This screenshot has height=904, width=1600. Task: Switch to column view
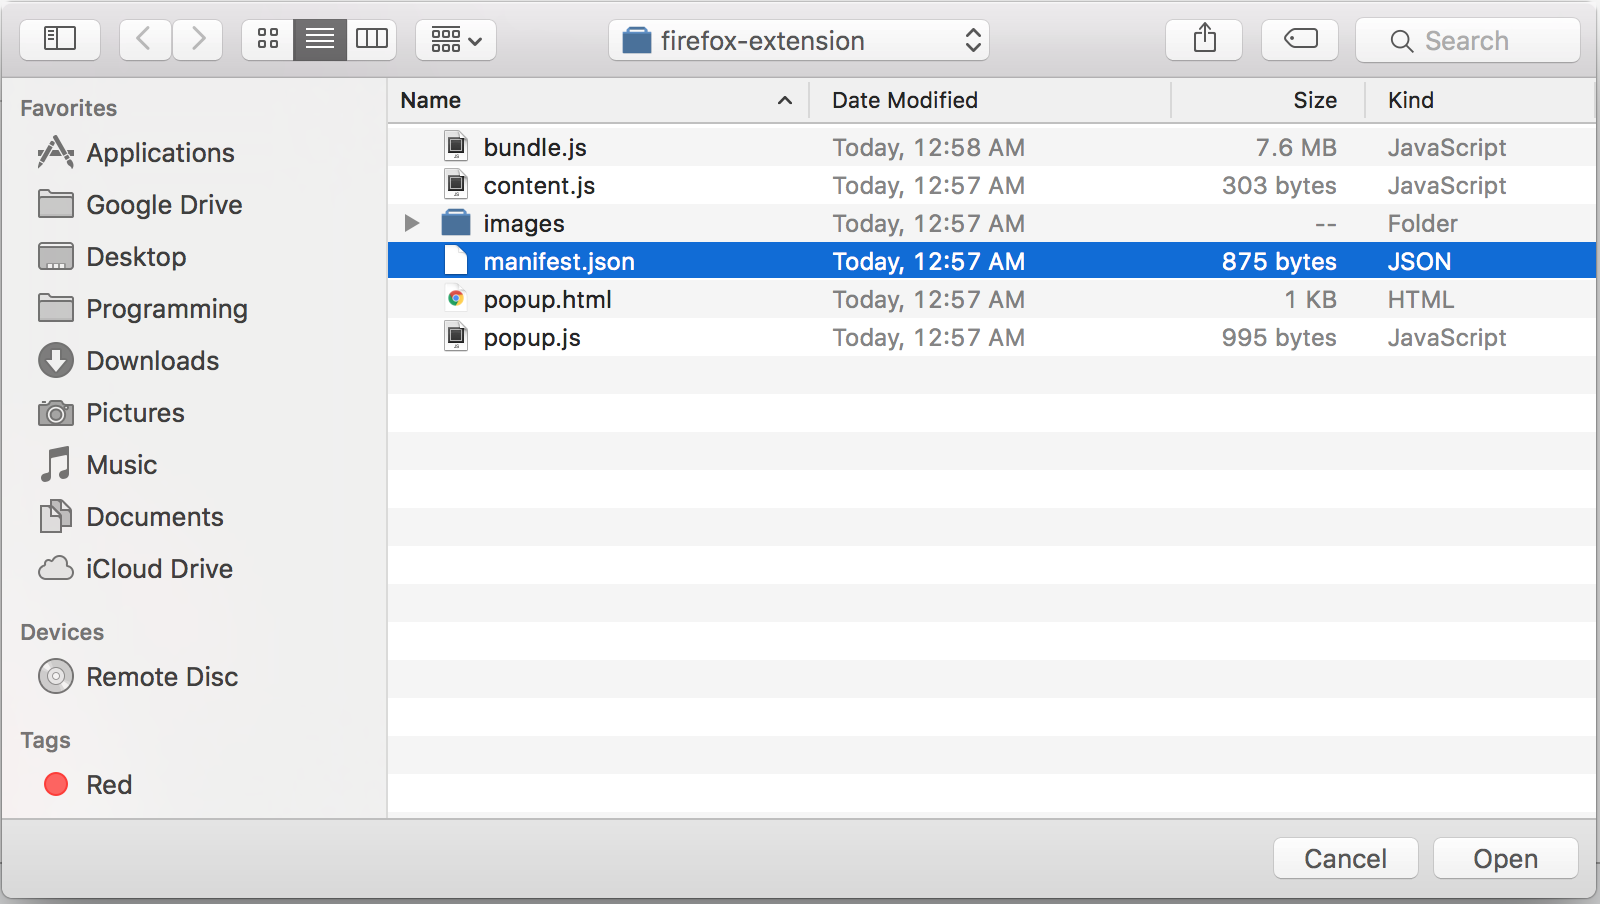point(372,40)
